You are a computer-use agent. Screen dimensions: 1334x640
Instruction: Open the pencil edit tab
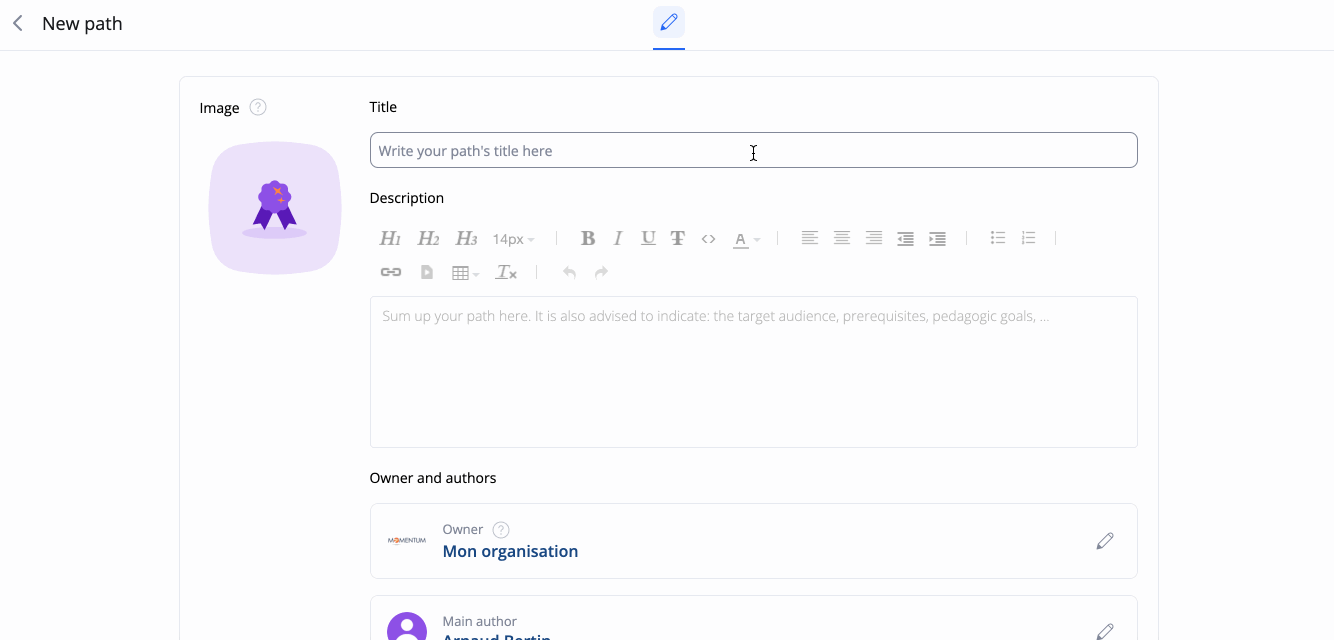pos(669,22)
